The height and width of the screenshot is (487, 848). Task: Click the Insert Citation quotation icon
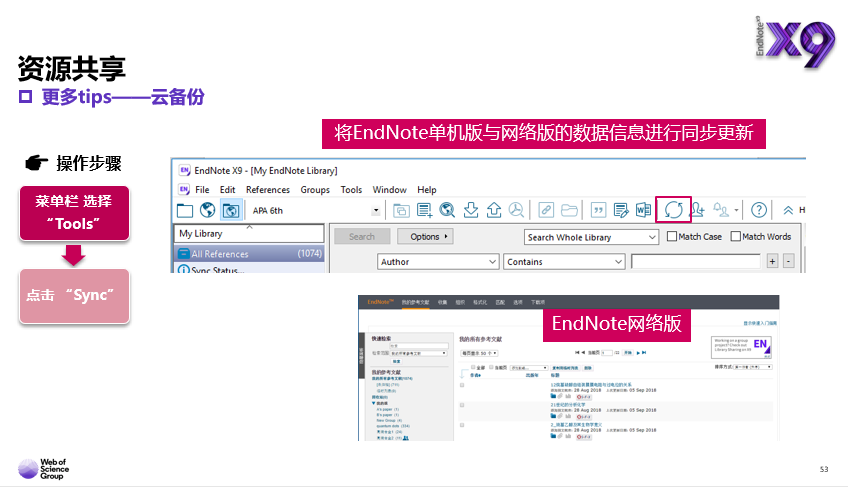tap(598, 210)
